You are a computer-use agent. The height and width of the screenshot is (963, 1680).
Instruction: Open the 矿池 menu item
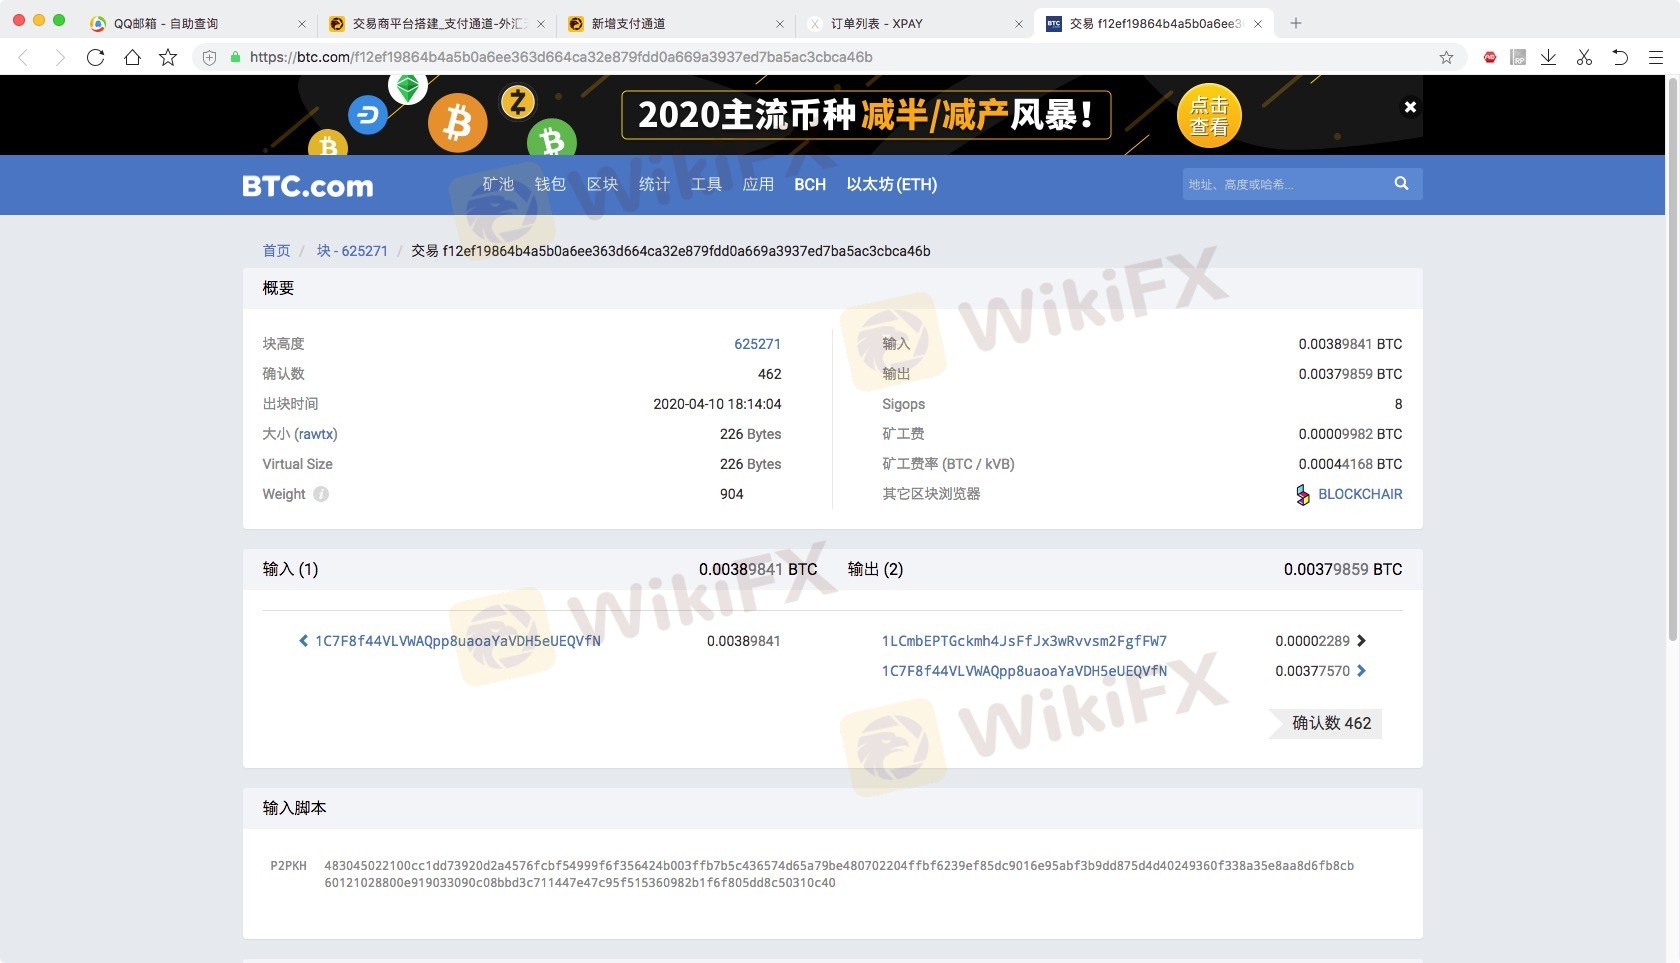click(x=497, y=184)
